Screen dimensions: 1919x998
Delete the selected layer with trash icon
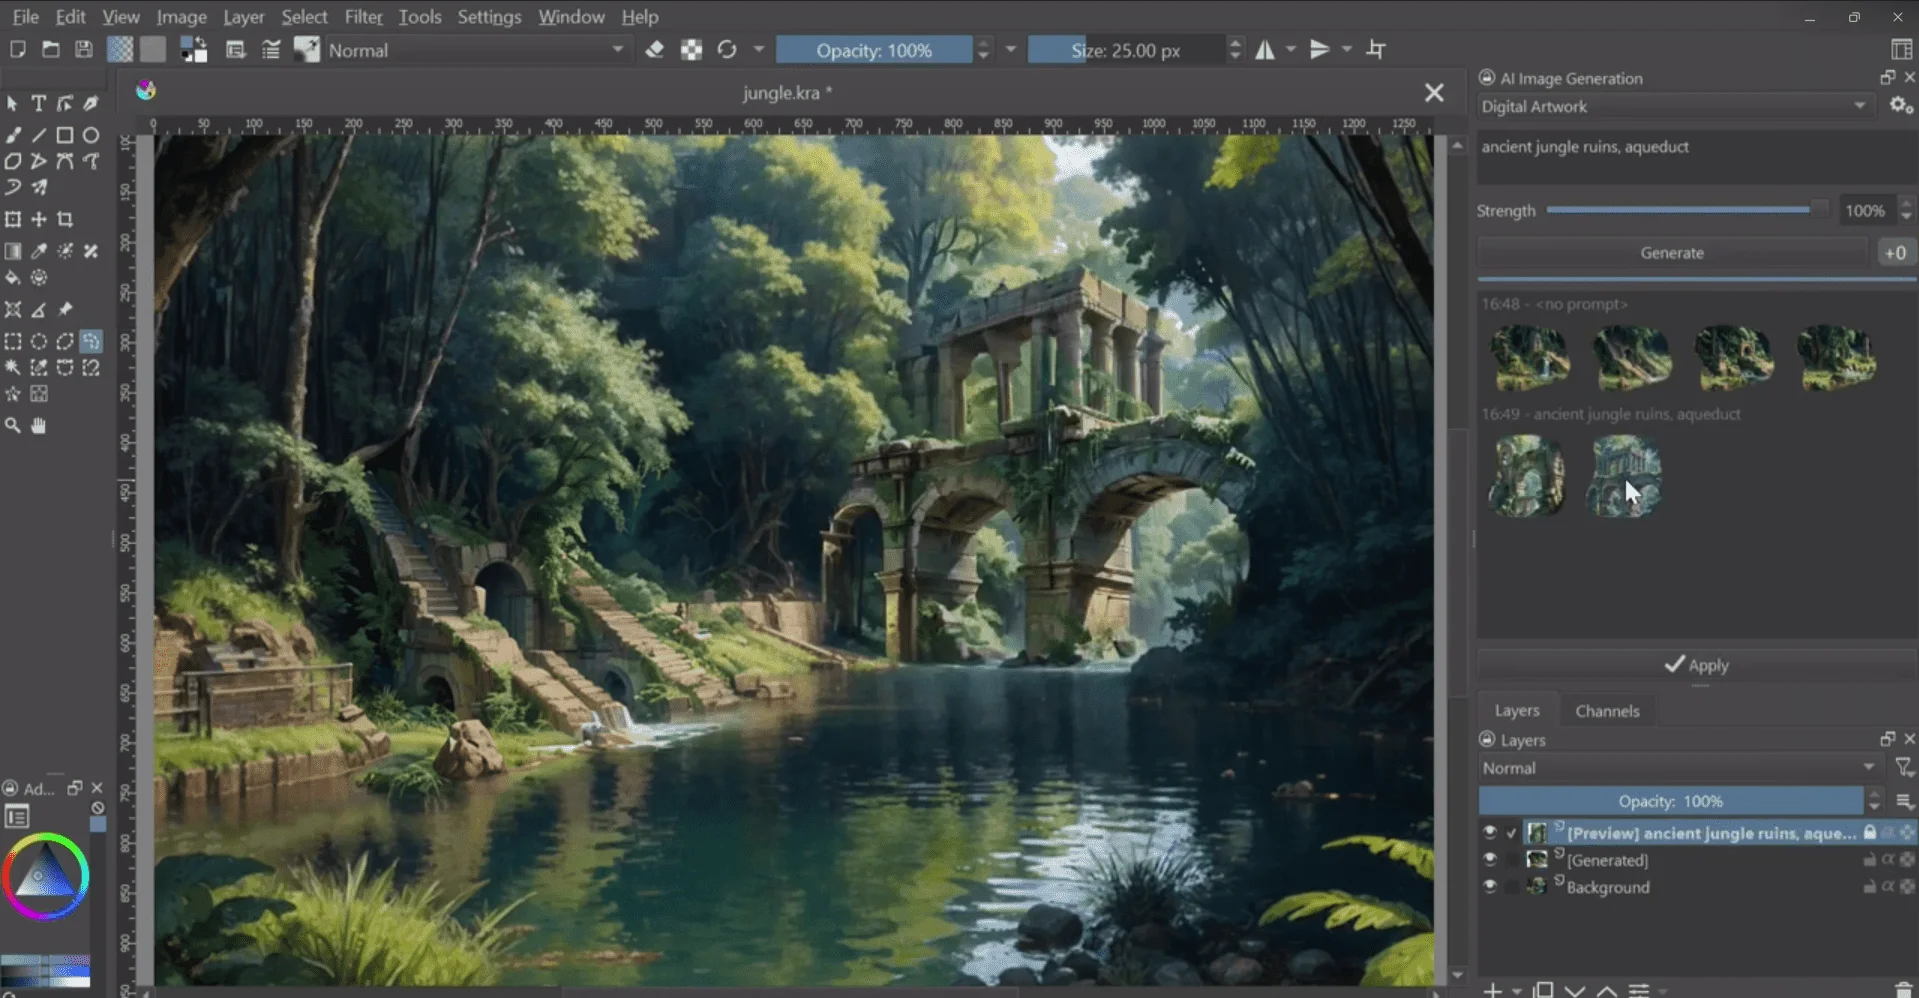1903,990
